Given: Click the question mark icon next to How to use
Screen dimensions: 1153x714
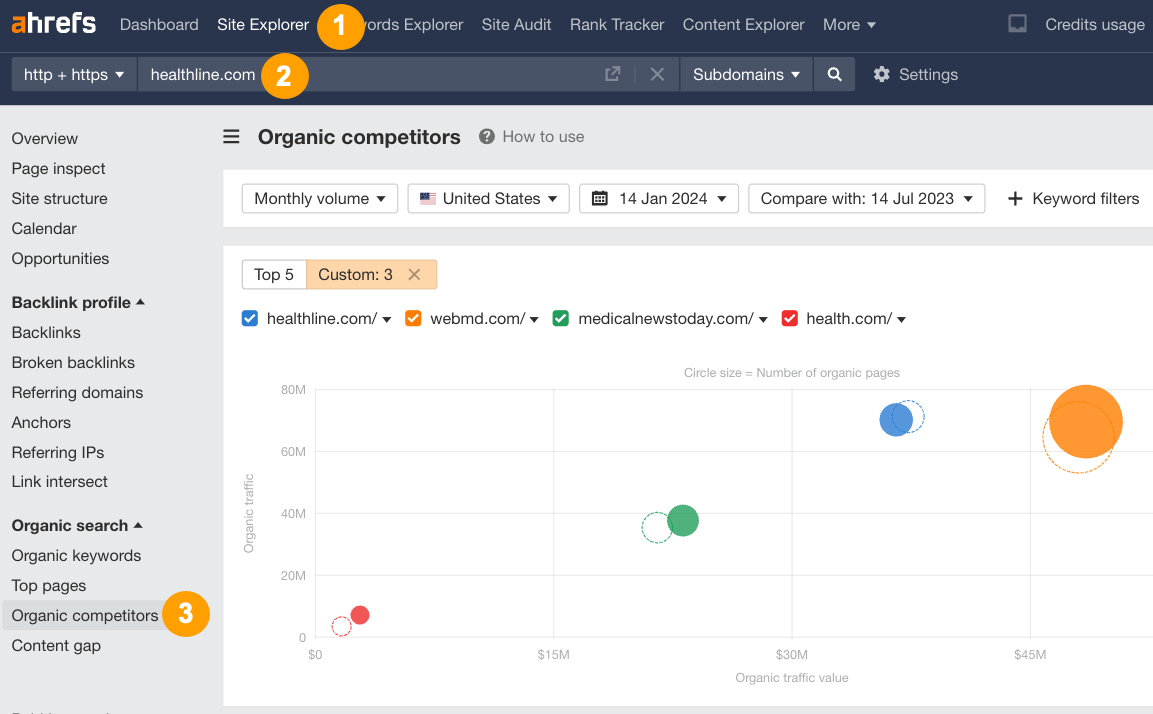Looking at the screenshot, I should click(485, 137).
